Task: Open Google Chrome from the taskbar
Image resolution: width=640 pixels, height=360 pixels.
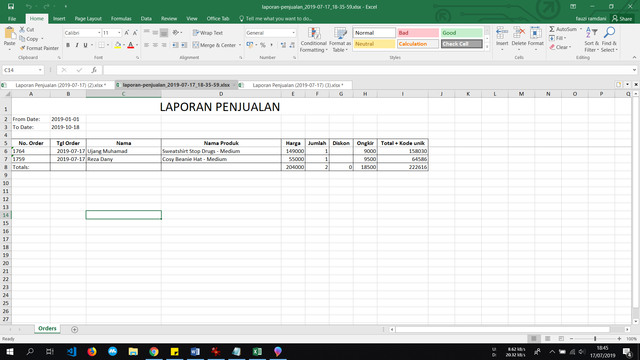Action: click(154, 351)
